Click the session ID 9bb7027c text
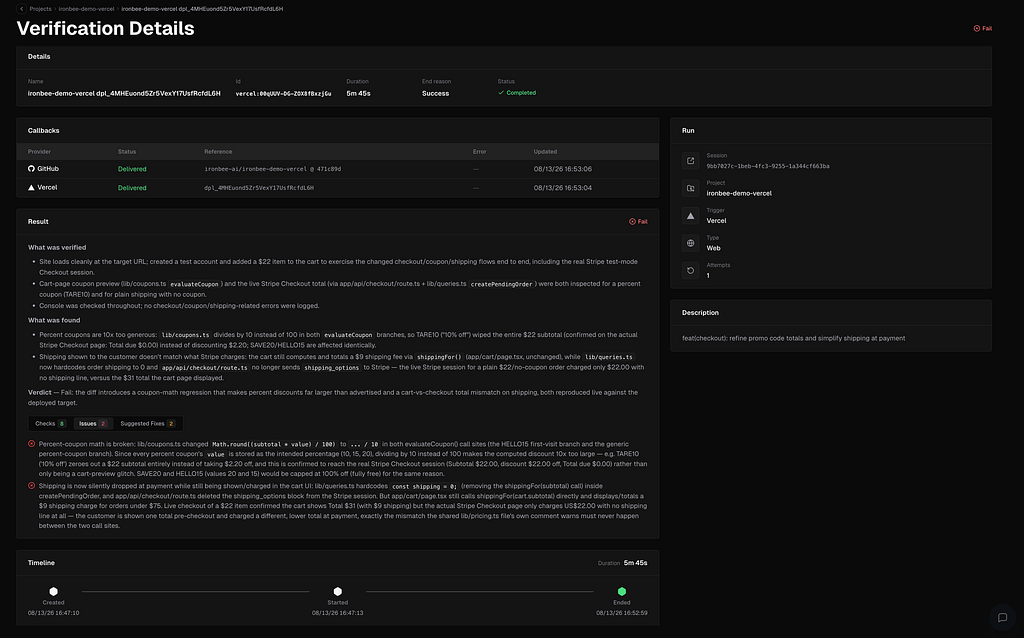1024x638 pixels. tap(768, 166)
